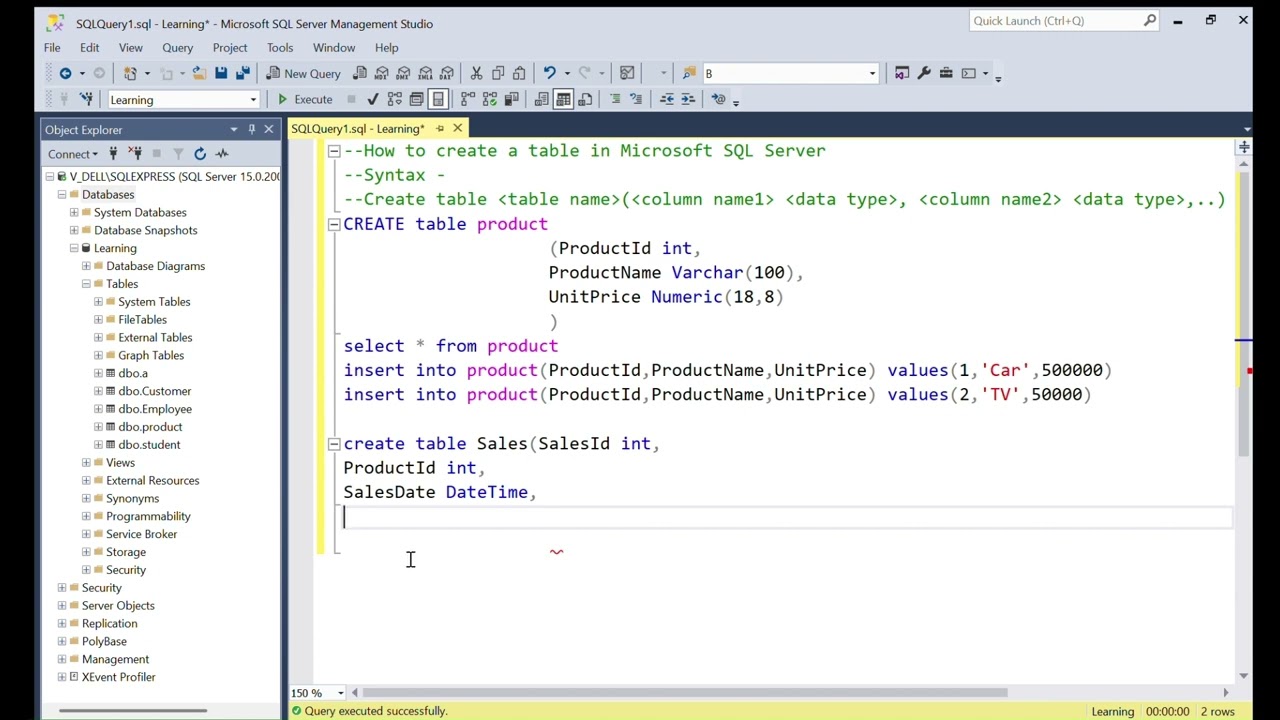The image size is (1280, 720).
Task: Select the dbo.student table
Action: point(149,445)
